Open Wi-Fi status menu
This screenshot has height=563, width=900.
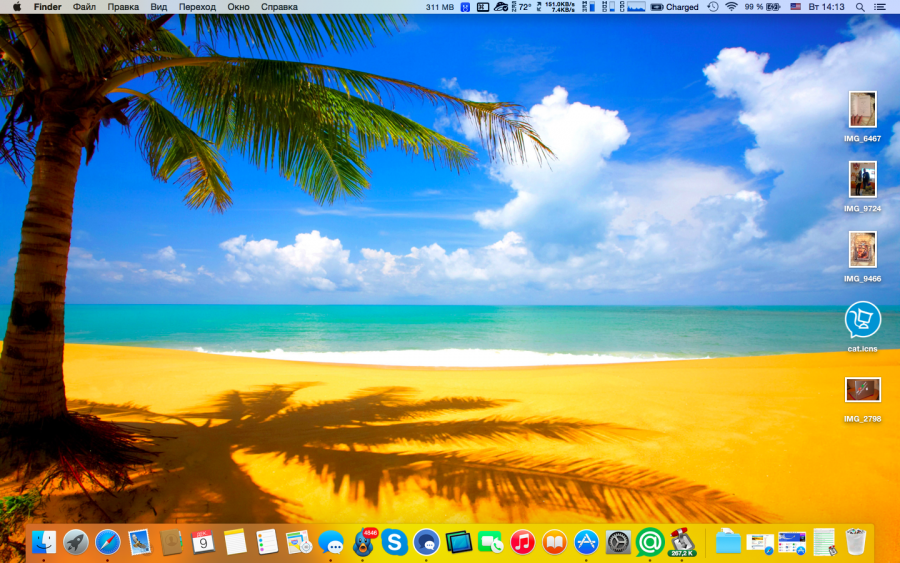click(731, 7)
